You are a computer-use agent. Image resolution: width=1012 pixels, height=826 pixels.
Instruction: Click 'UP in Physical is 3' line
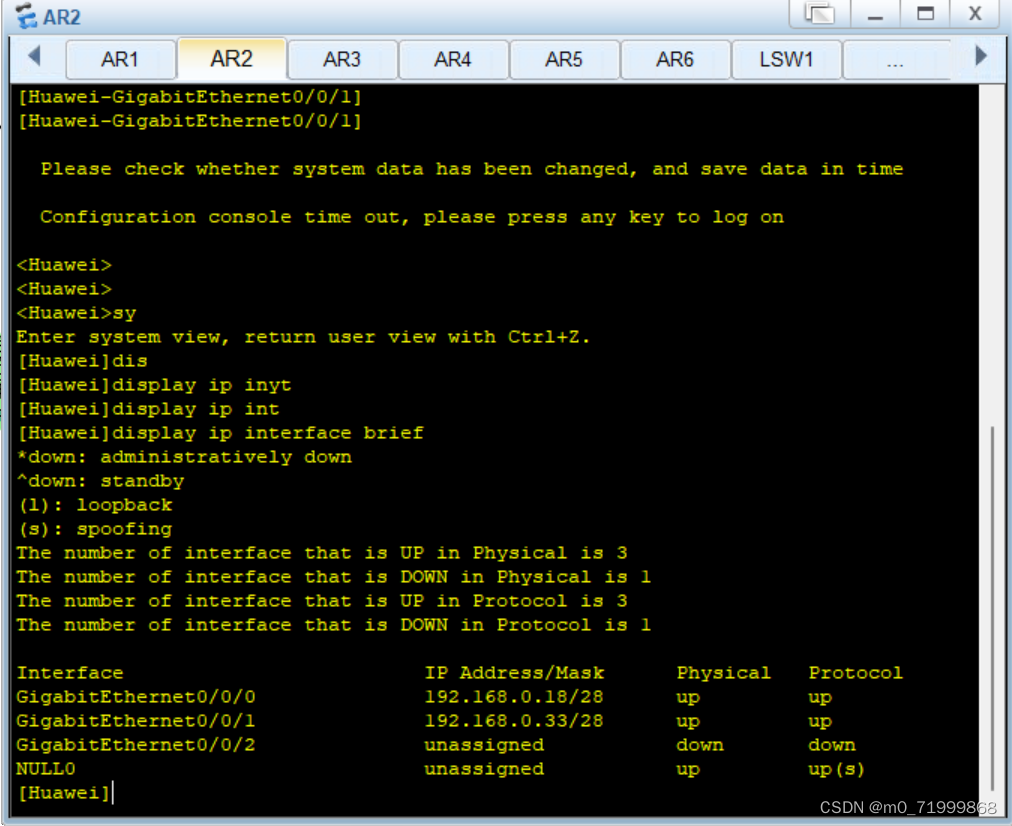tap(322, 553)
